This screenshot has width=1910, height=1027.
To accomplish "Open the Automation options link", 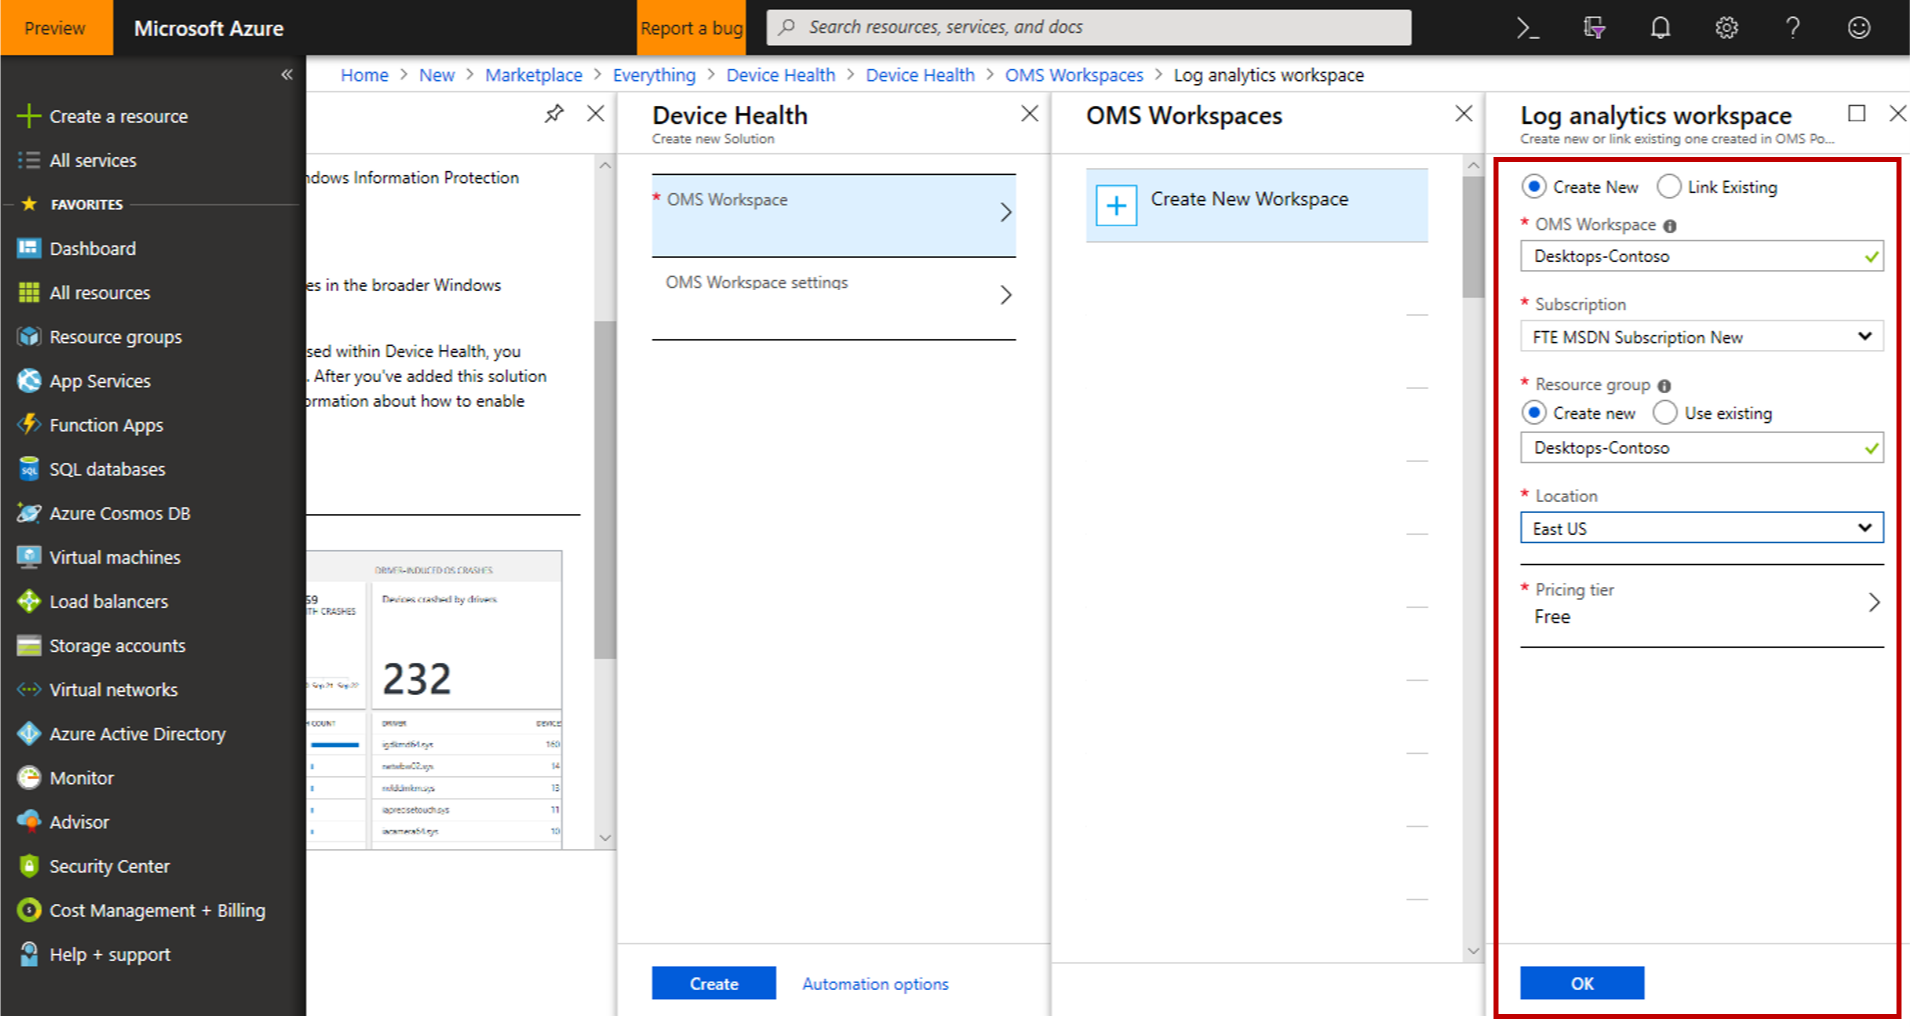I will [875, 984].
